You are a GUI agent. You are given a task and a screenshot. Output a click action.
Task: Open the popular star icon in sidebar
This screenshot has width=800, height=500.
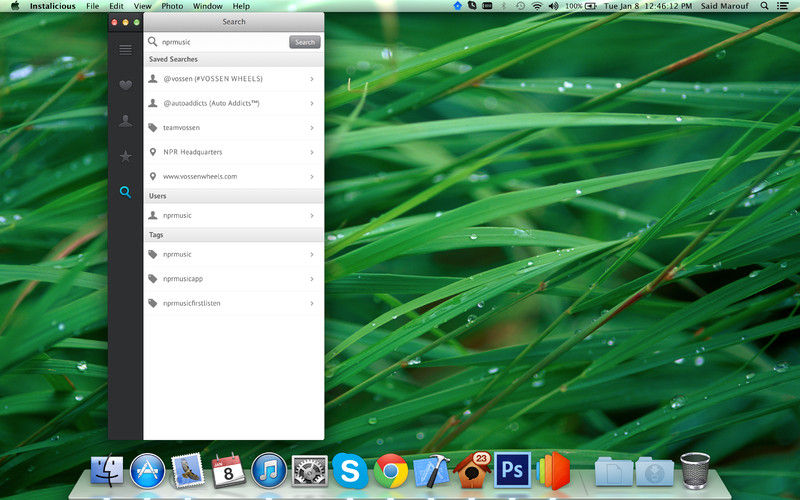(x=125, y=156)
